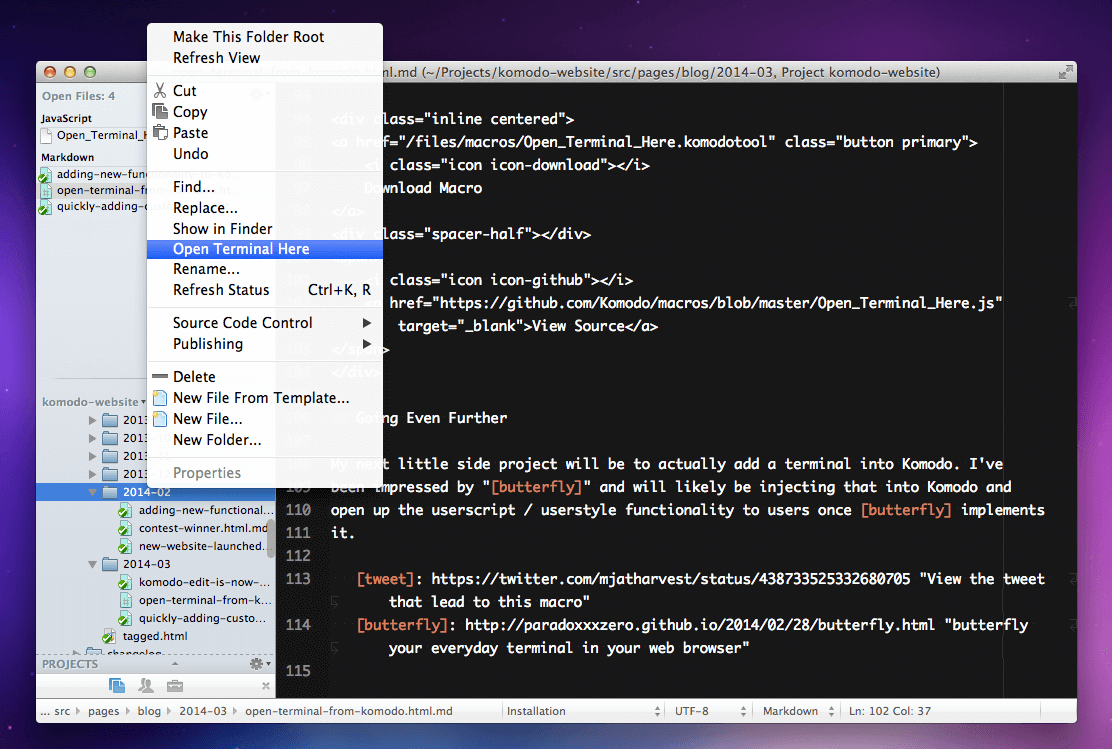Open the Projects gear menu
The height and width of the screenshot is (749, 1112).
260,664
